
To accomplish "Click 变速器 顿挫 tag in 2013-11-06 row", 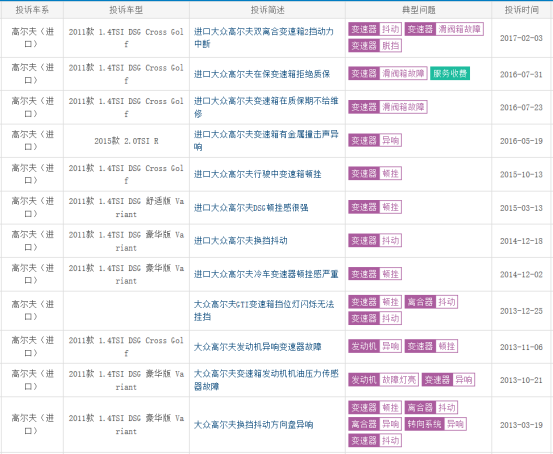I will (x=431, y=346).
